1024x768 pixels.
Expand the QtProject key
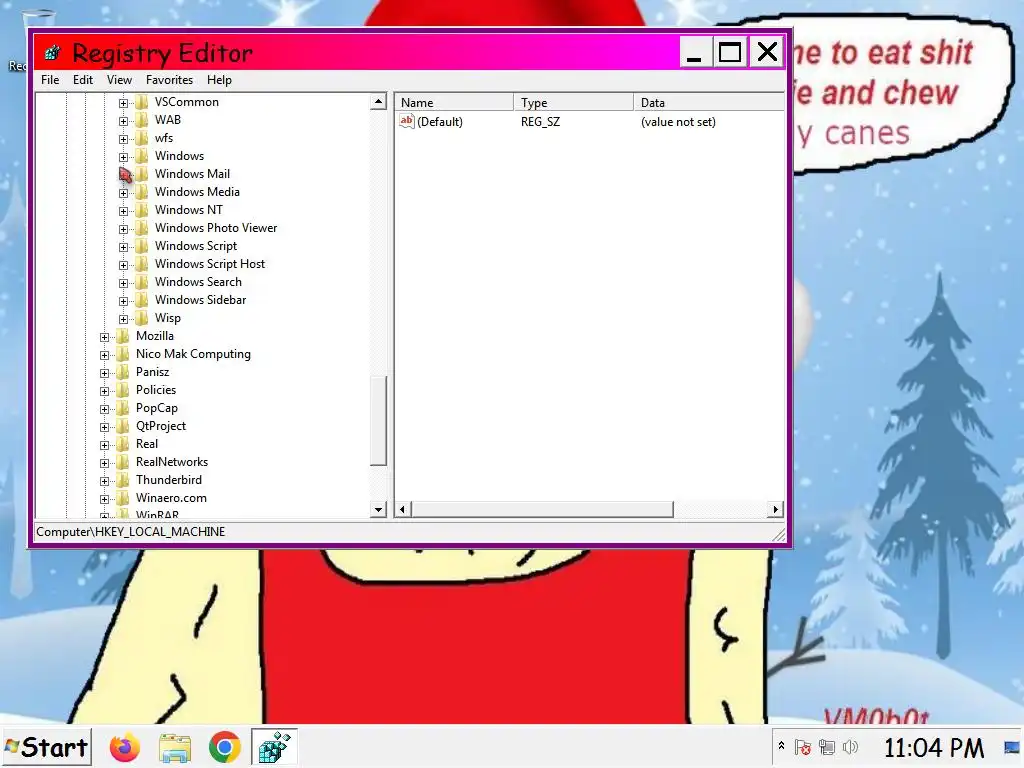104,427
